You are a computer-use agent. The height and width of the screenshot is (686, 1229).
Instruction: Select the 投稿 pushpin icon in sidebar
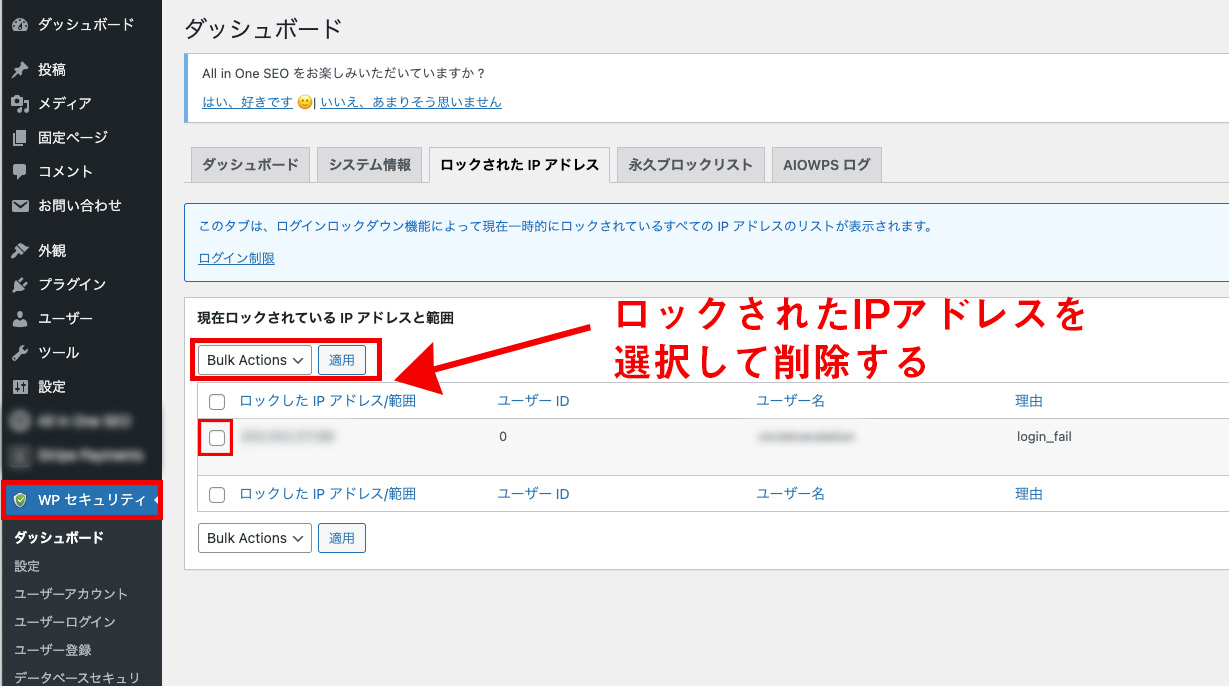coord(22,70)
